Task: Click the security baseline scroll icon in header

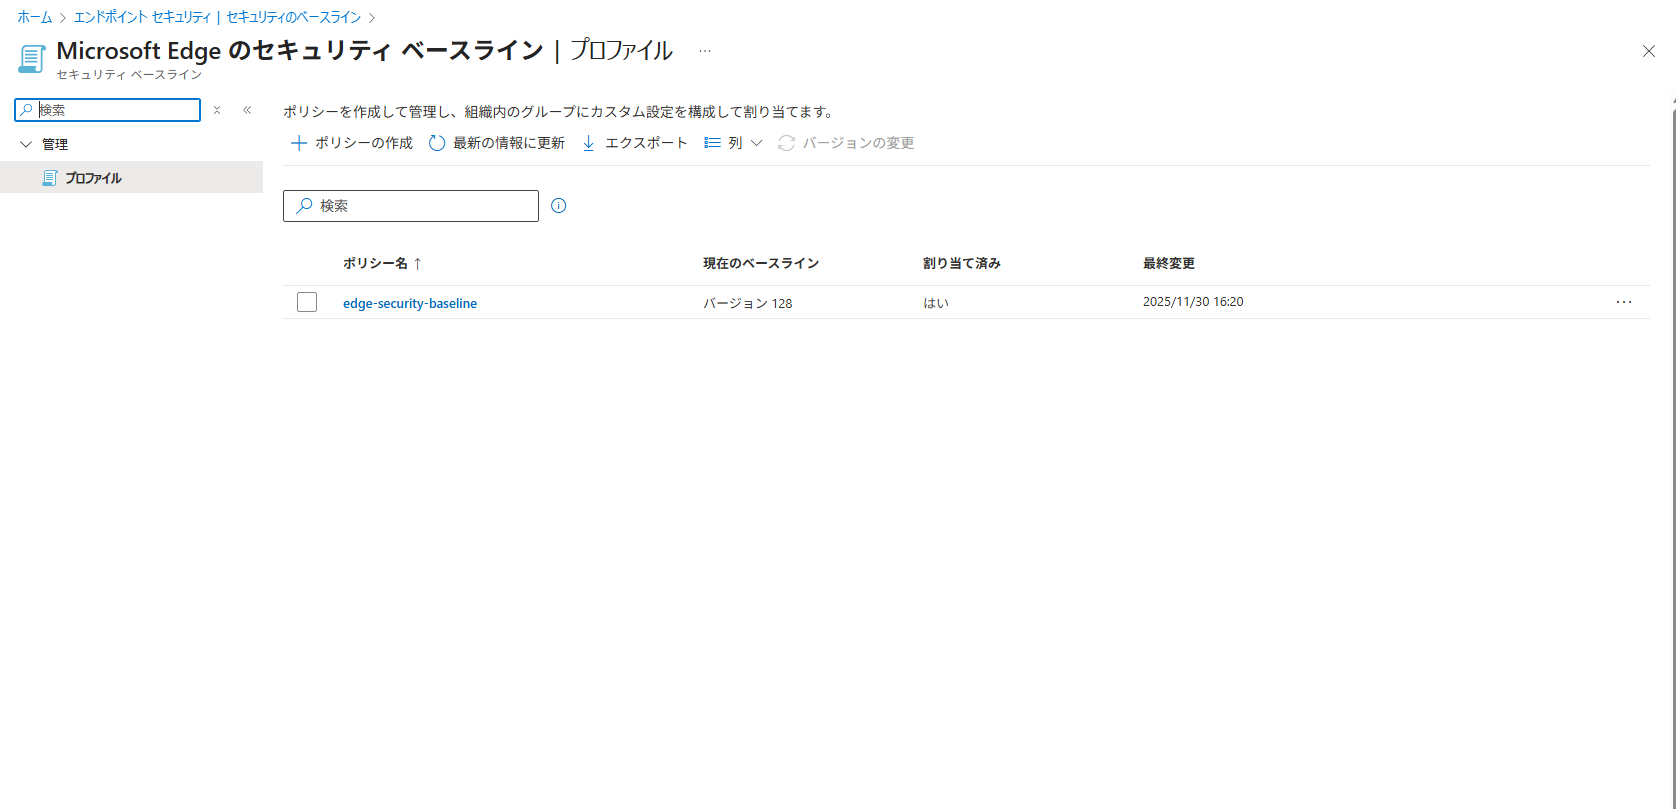Action: [x=32, y=58]
